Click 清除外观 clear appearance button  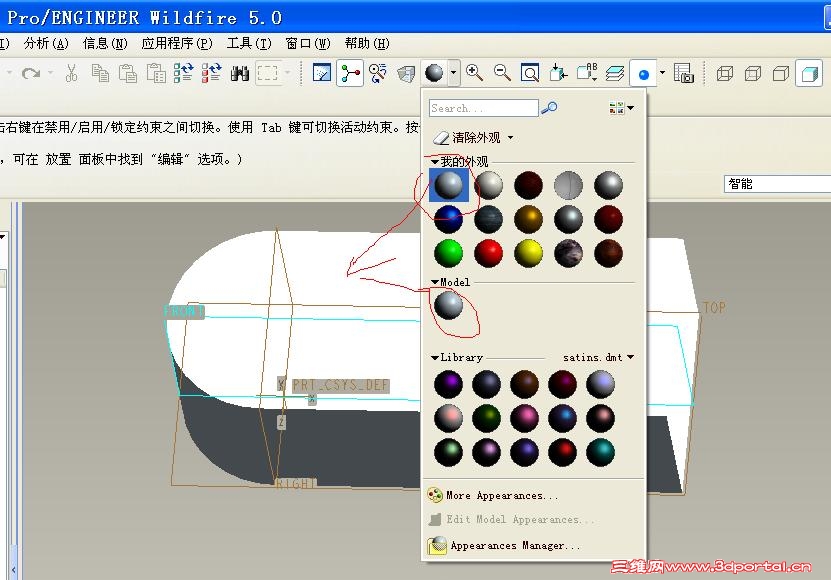[x=466, y=138]
